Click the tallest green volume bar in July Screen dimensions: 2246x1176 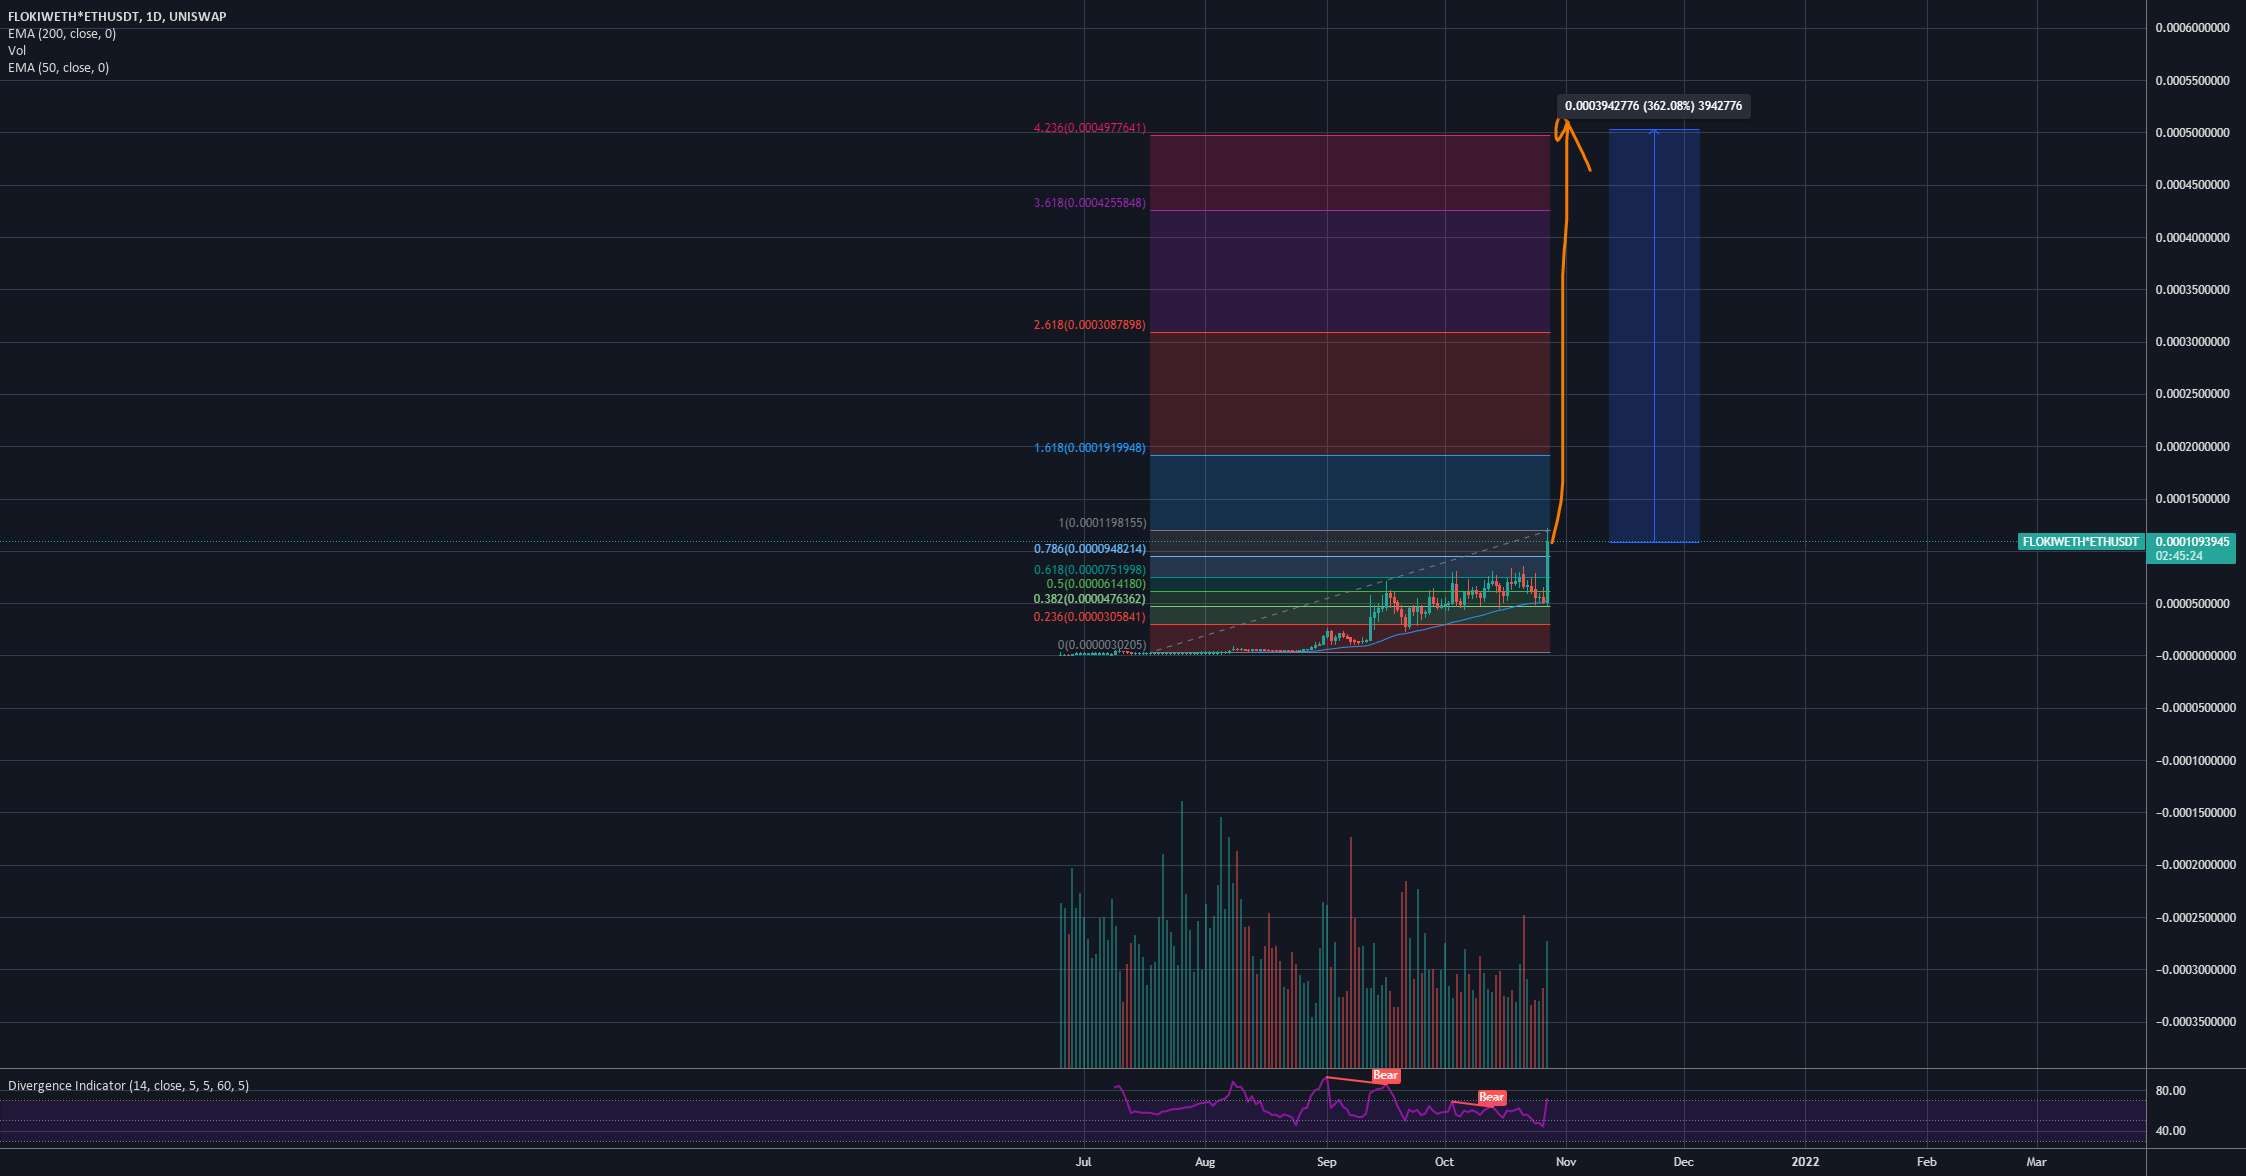pyautogui.click(x=1182, y=934)
